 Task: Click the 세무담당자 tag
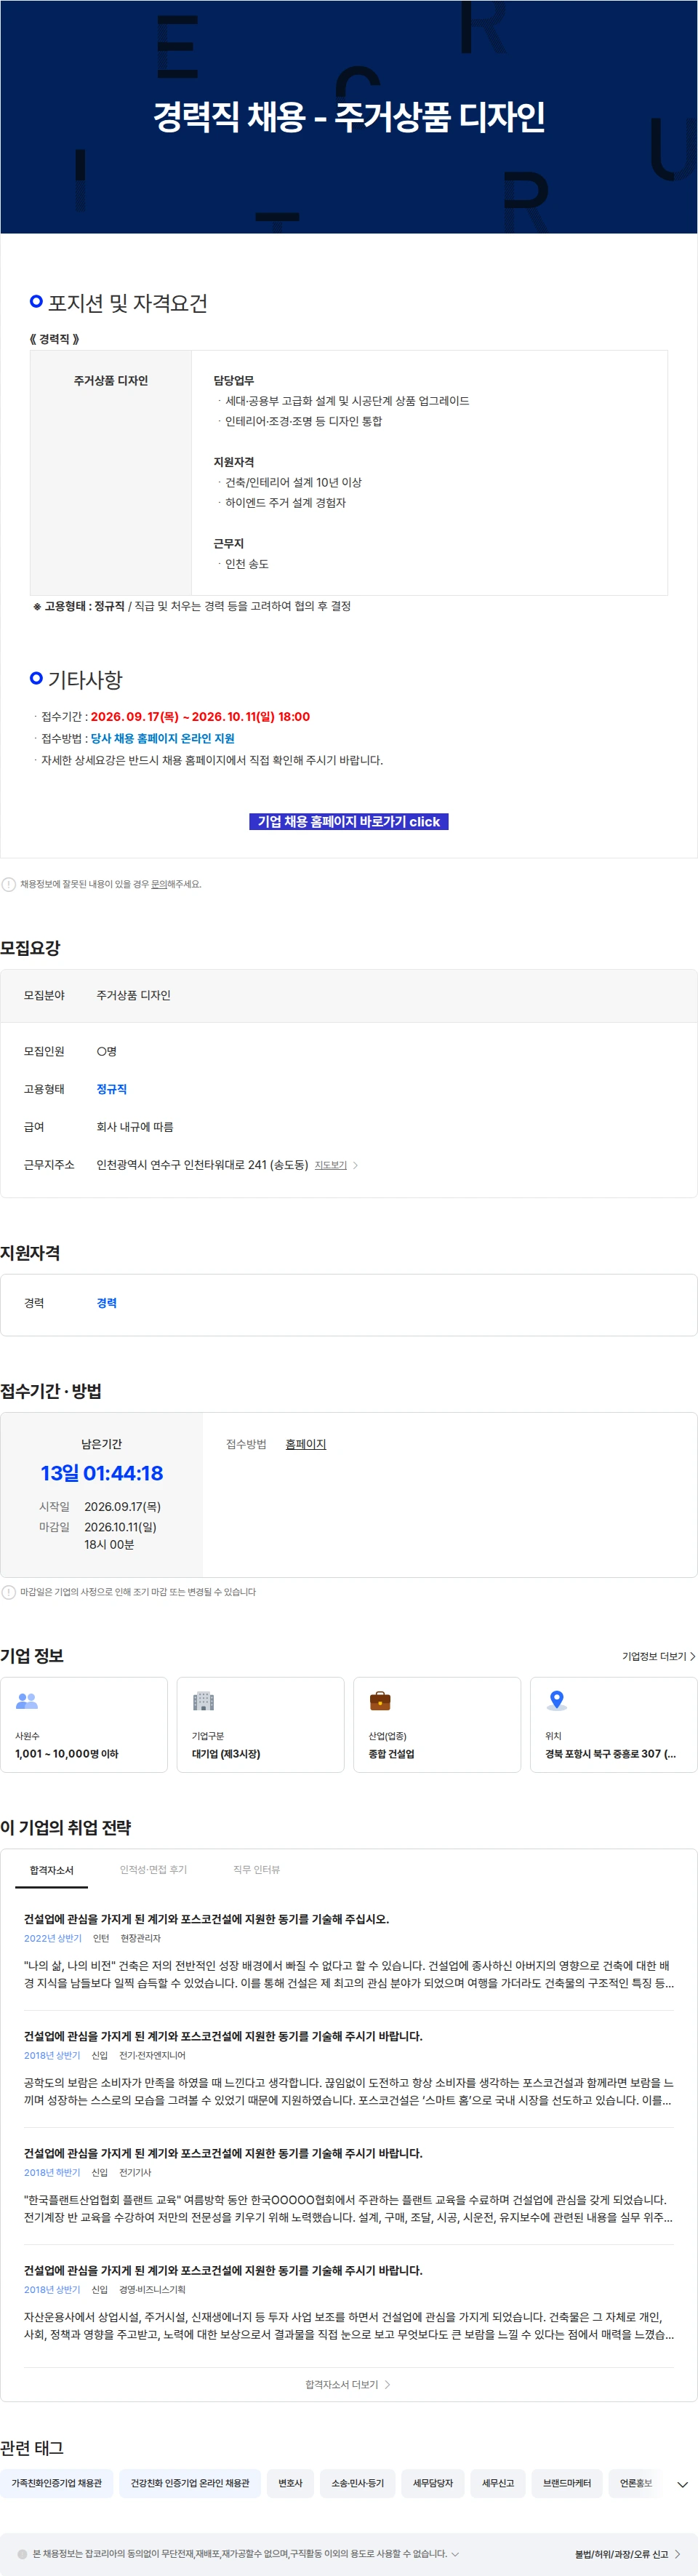433,2483
